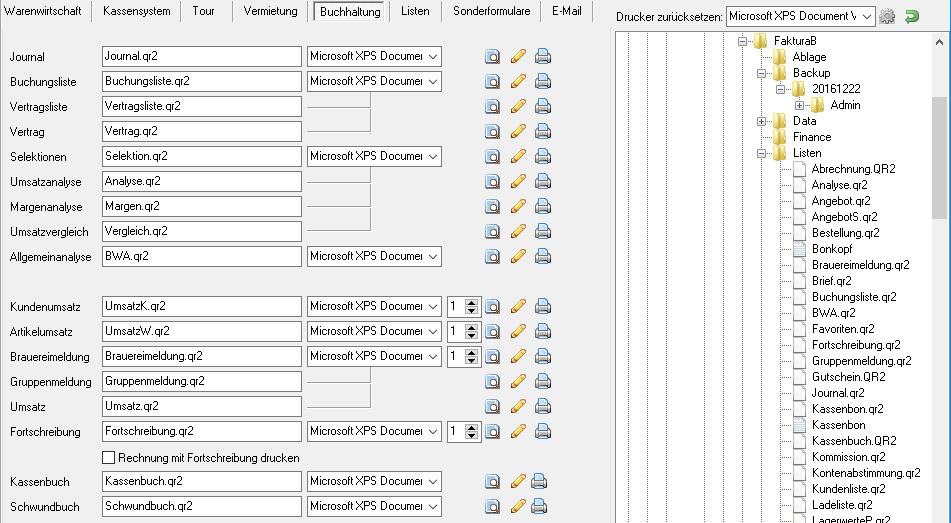Edit the Artikelumsatz report layout
Image resolution: width=951 pixels, height=523 pixels.
pyautogui.click(x=518, y=331)
